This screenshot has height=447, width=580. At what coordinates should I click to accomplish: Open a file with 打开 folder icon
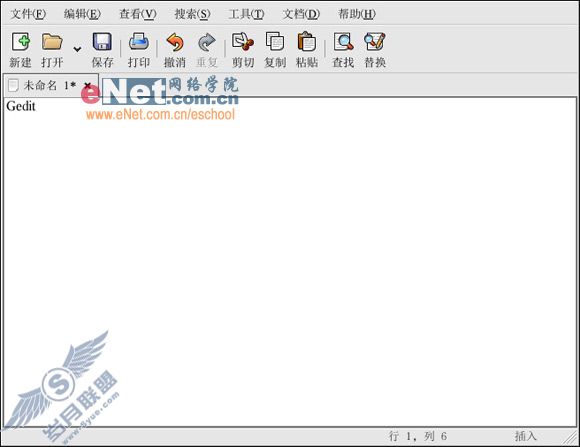(52, 41)
